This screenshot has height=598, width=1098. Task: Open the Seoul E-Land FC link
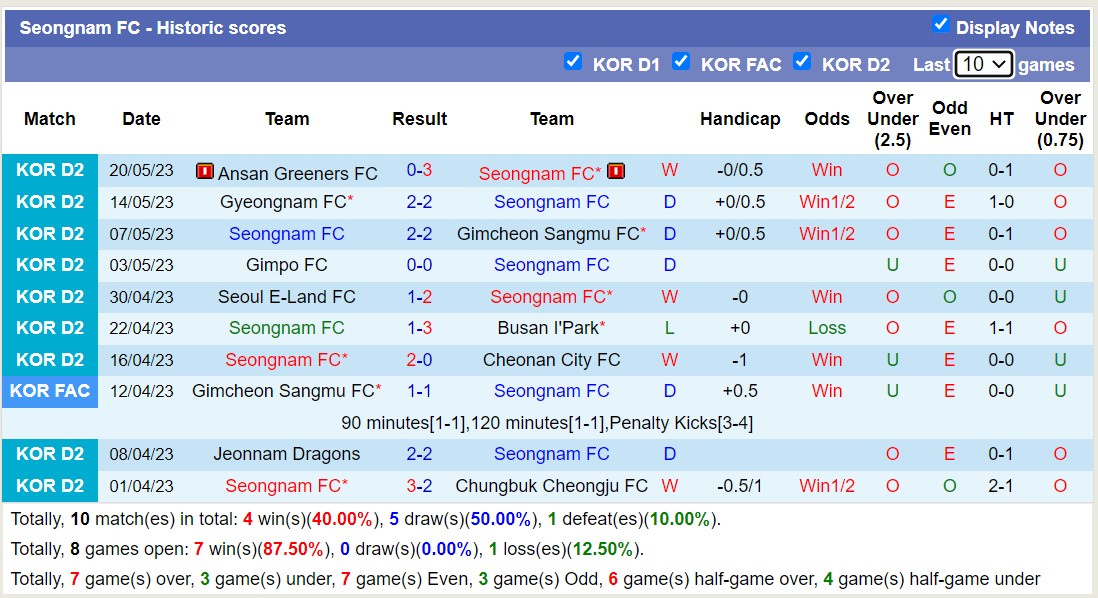pos(287,296)
